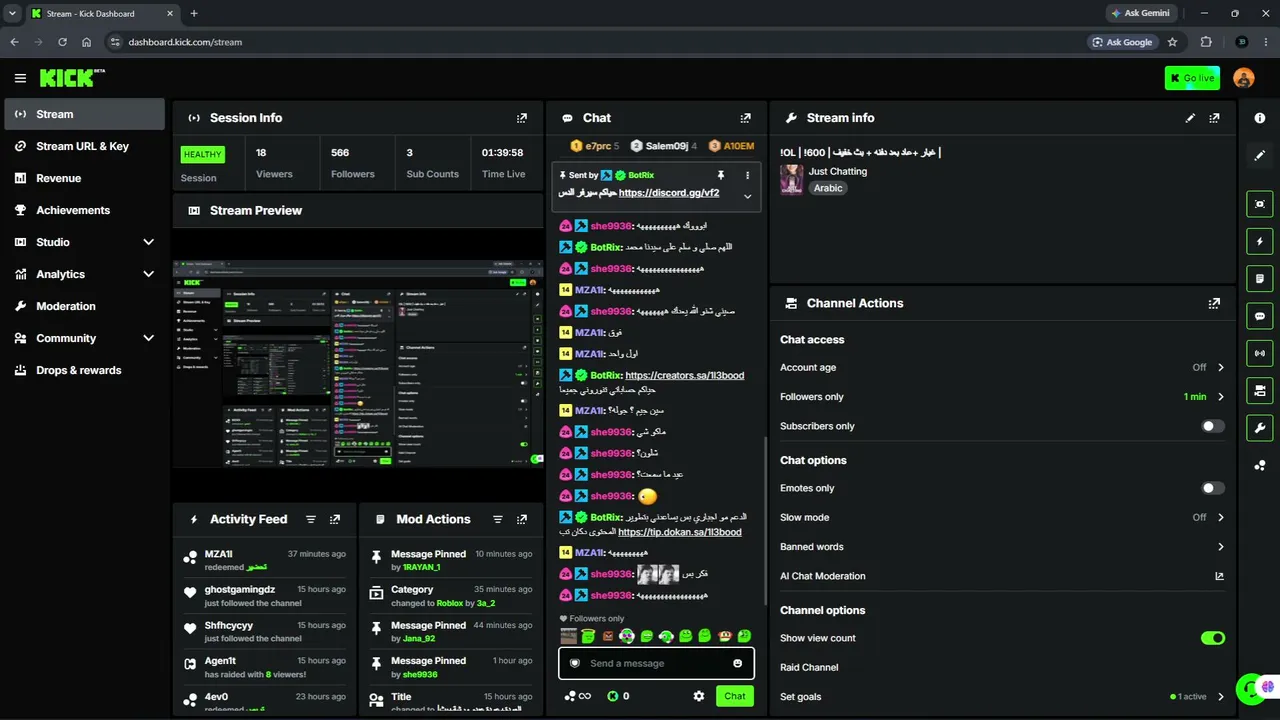Open Drops & rewards page

tap(85, 370)
